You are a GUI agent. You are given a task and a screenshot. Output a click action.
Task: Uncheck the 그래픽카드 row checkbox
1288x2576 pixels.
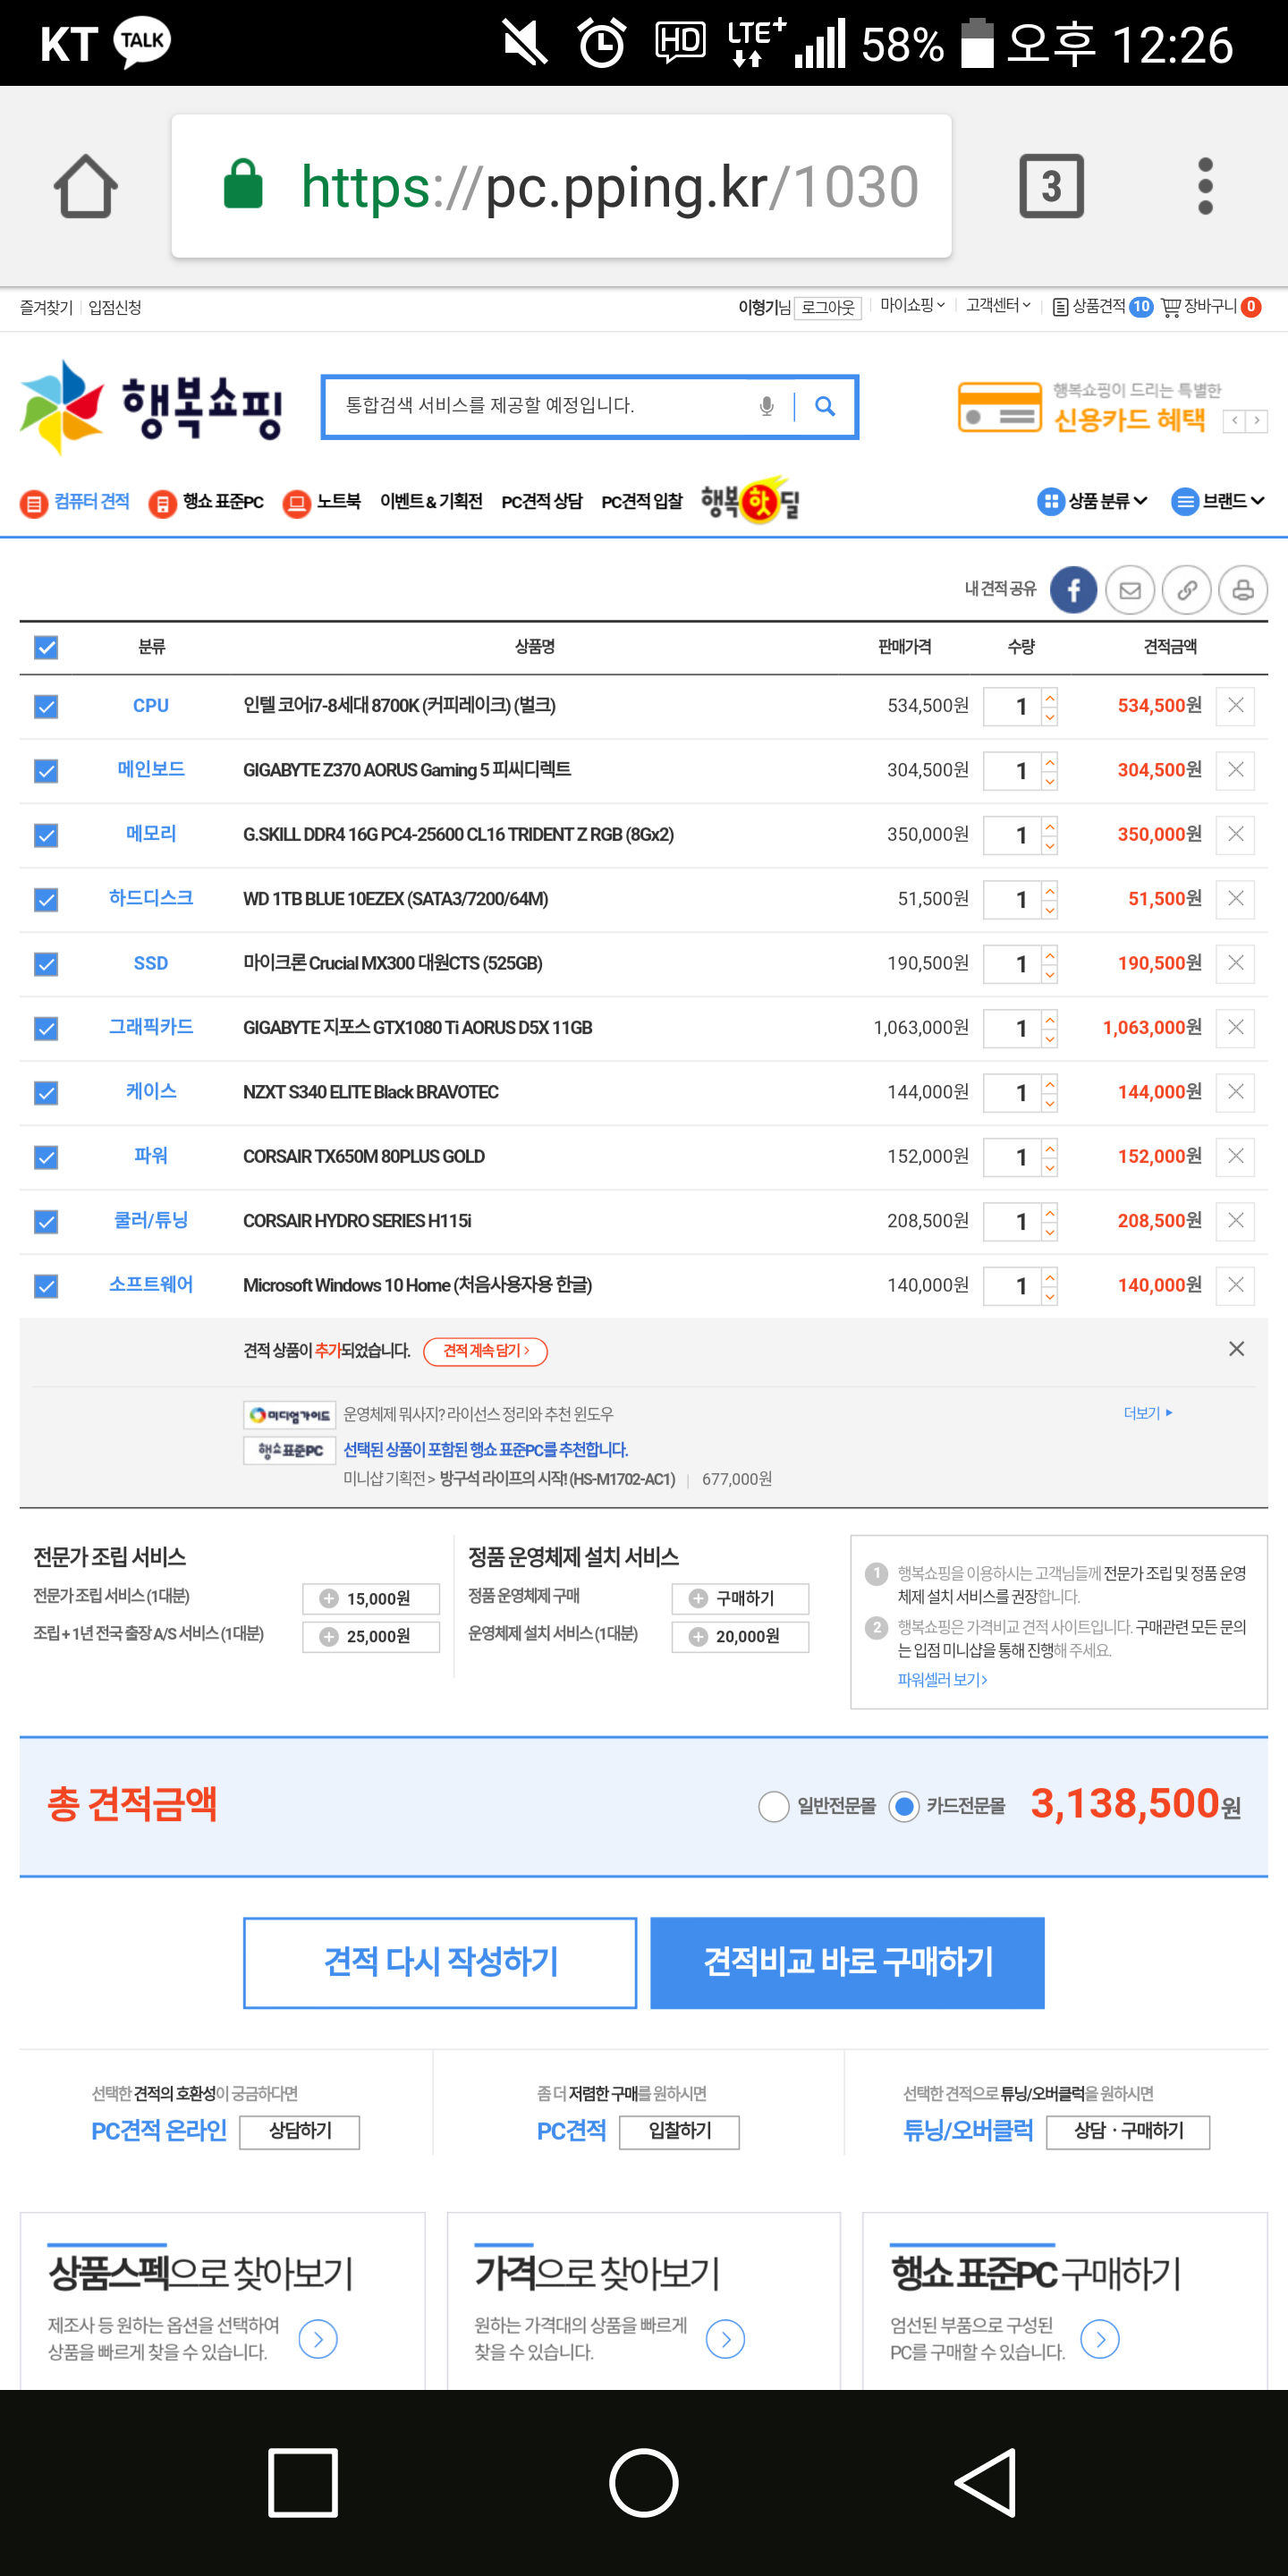46,1028
